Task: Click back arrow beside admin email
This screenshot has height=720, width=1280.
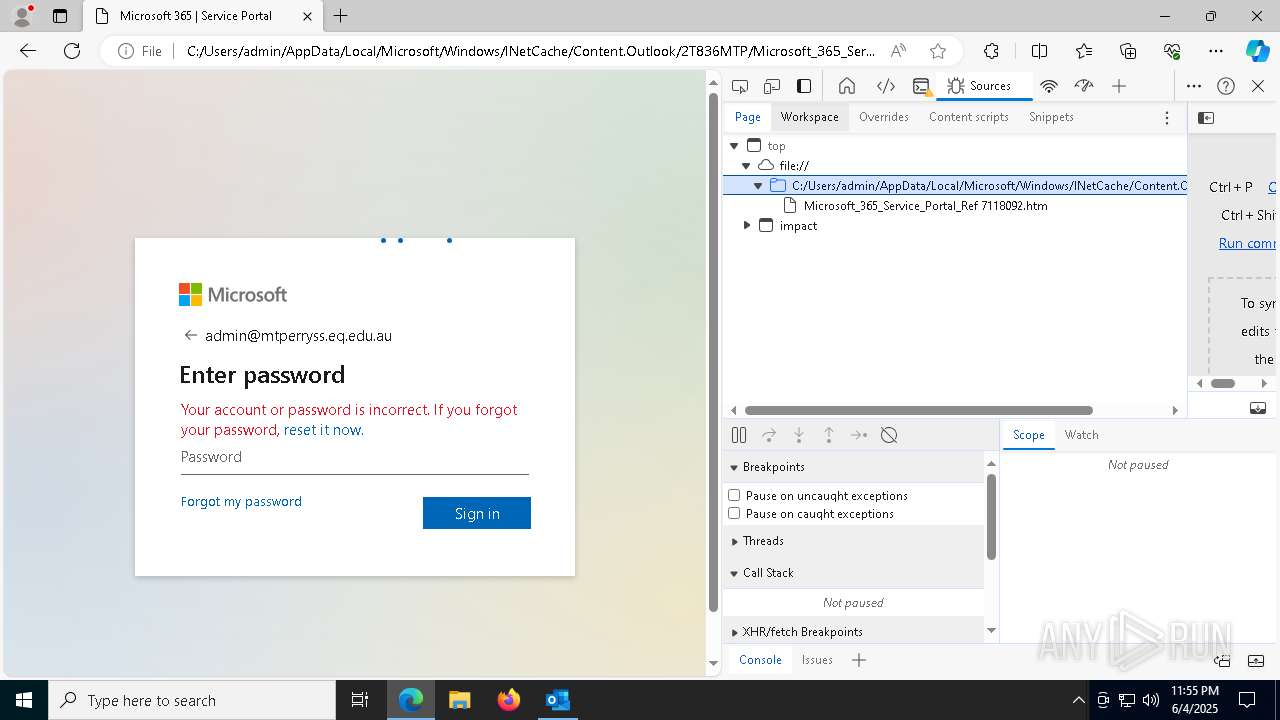Action: (190, 336)
